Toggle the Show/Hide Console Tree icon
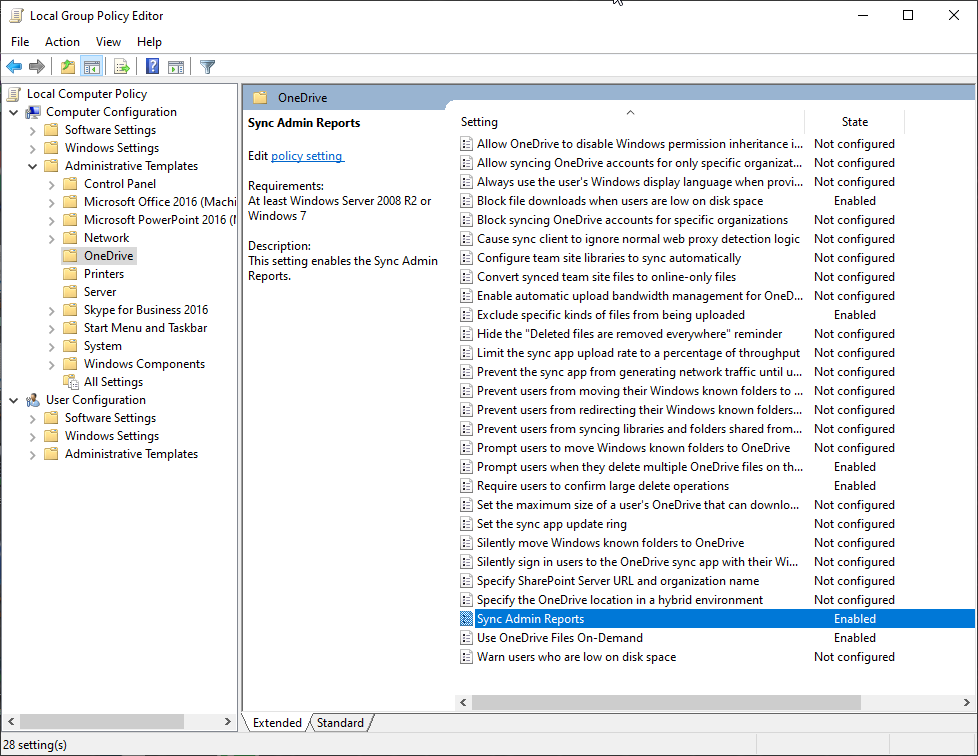Screen dimensions: 978x756 (91, 67)
